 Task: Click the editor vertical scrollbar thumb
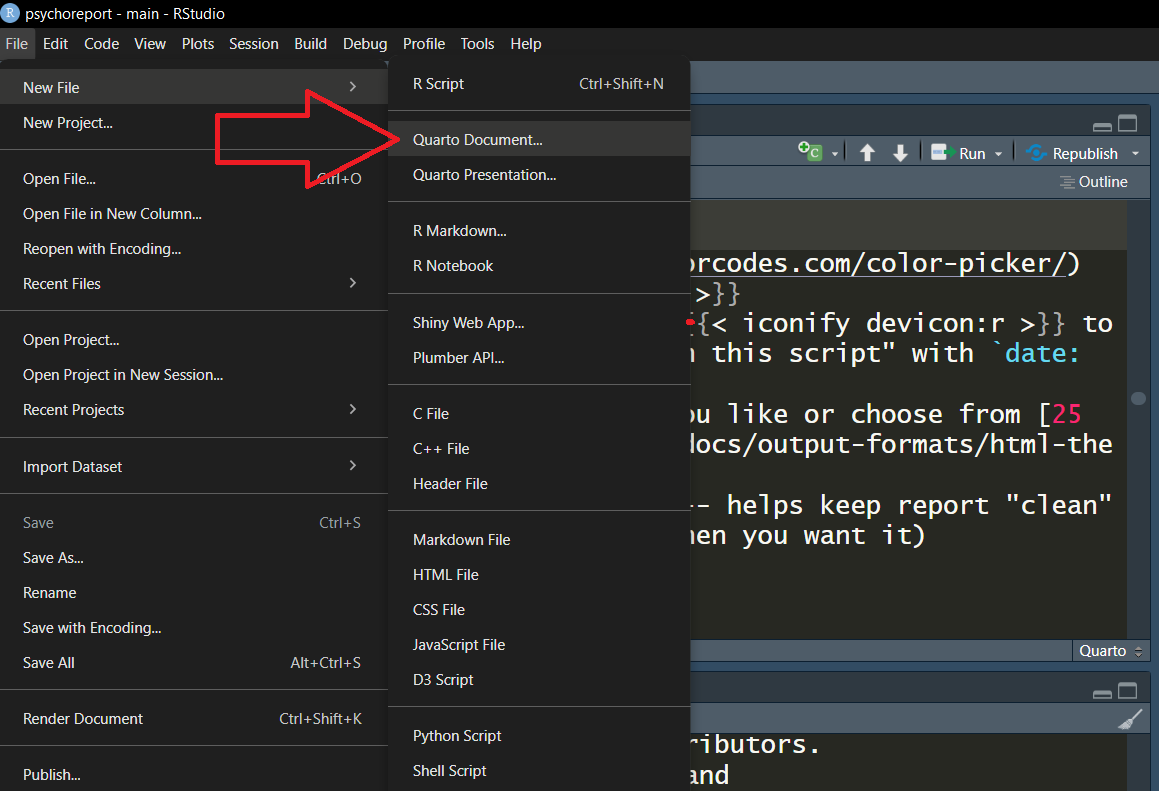1138,398
